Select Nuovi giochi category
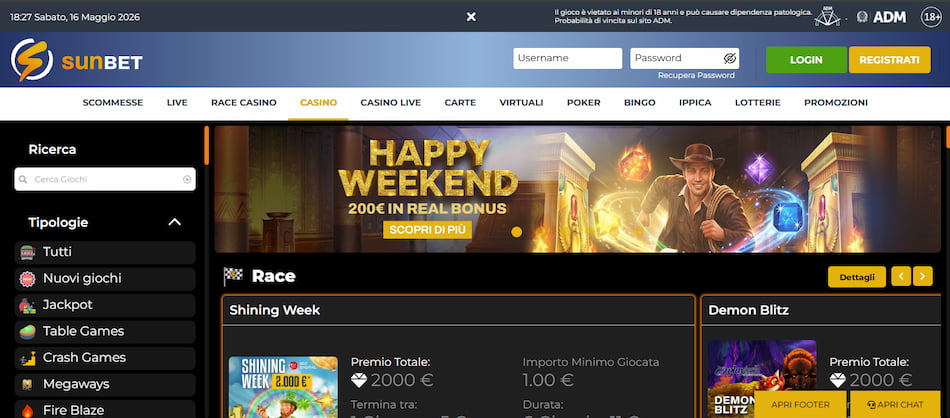950x418 pixels. click(105, 279)
